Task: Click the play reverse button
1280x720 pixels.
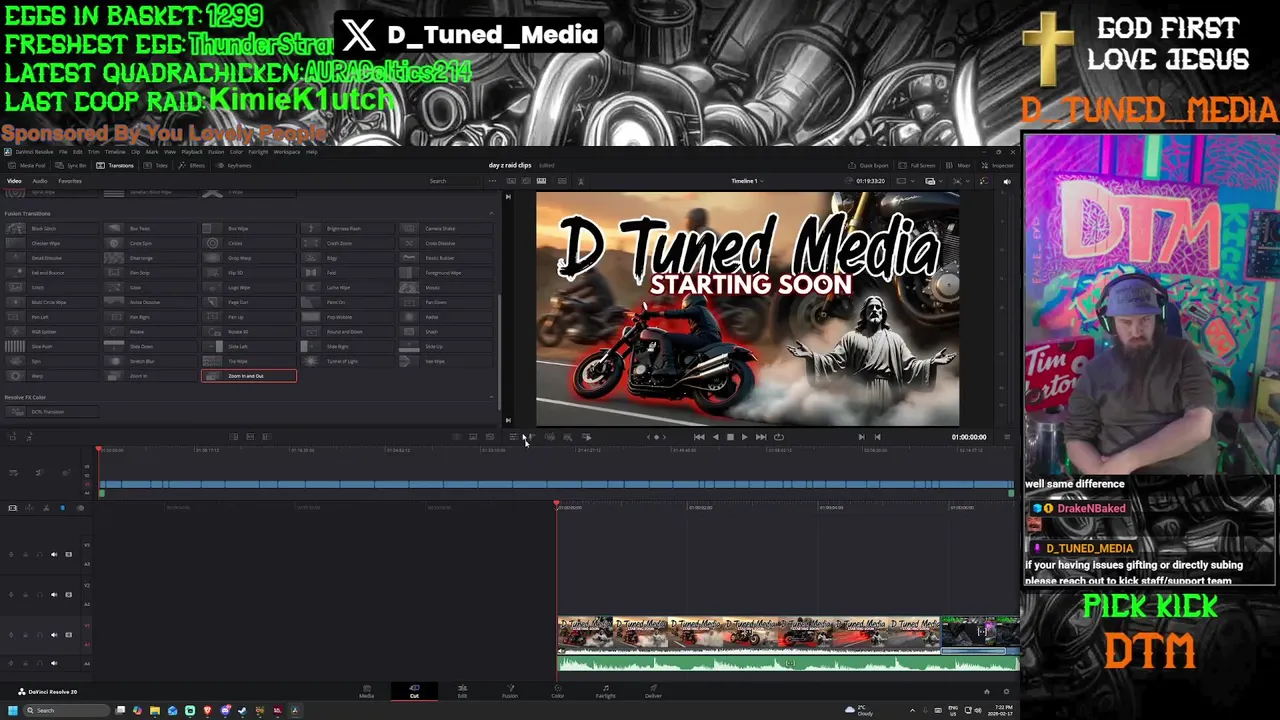Action: click(714, 437)
